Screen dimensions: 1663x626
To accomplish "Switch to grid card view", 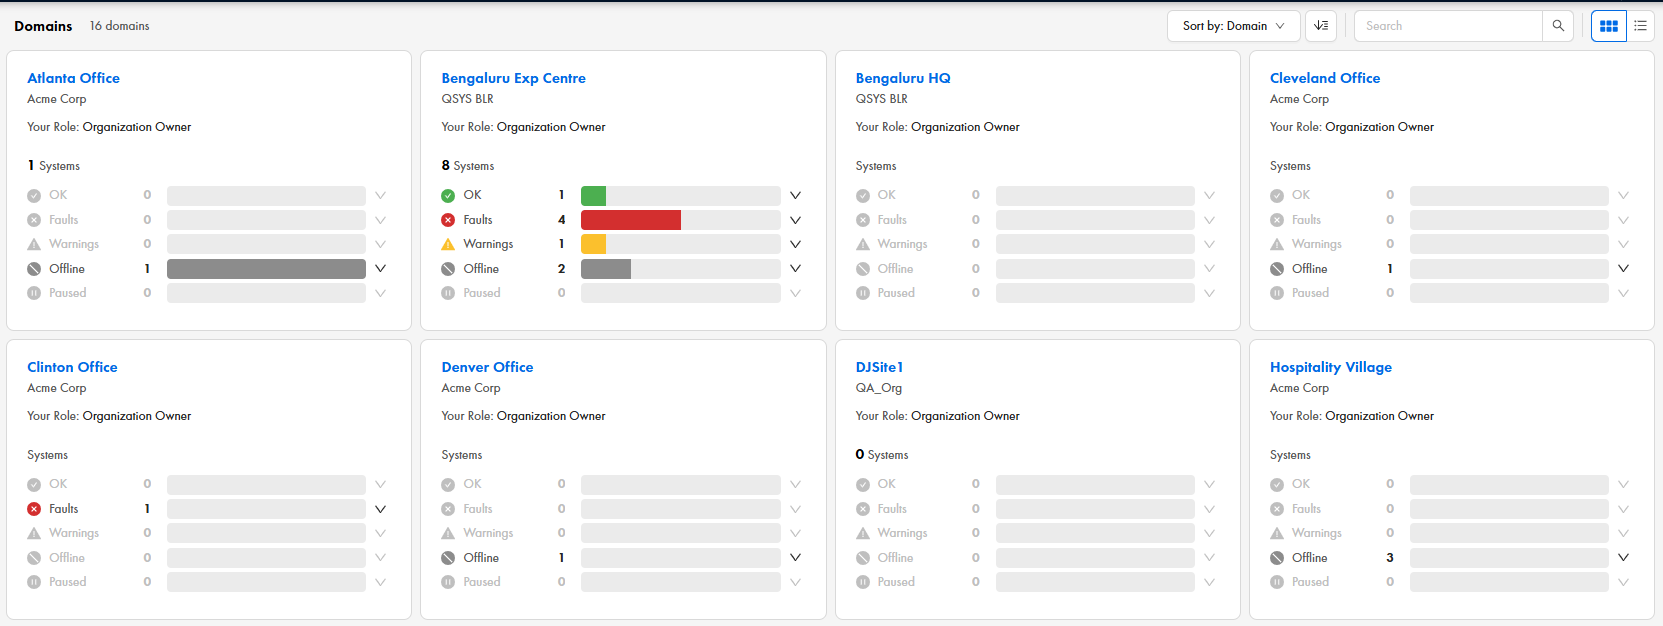I will tap(1608, 26).
